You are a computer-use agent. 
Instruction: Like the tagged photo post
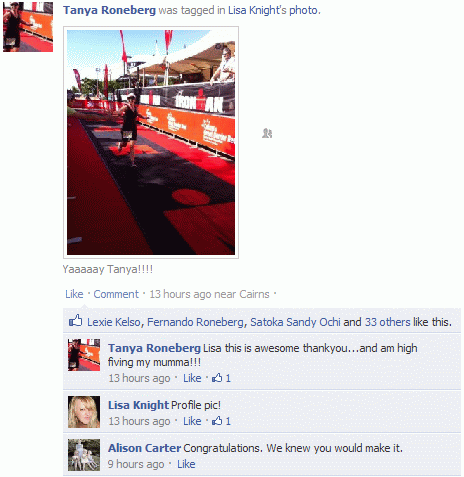click(74, 294)
